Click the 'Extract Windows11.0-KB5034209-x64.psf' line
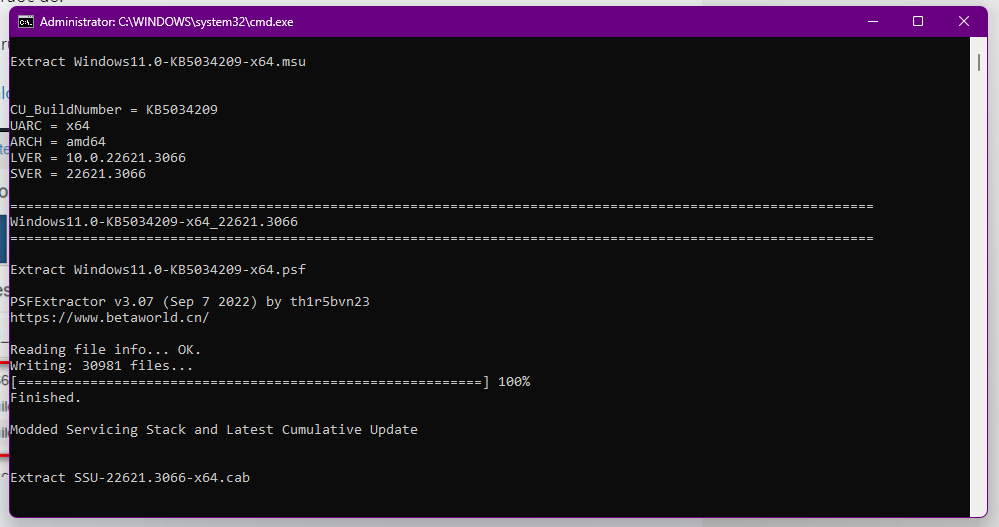The height and width of the screenshot is (527, 999). point(158,270)
